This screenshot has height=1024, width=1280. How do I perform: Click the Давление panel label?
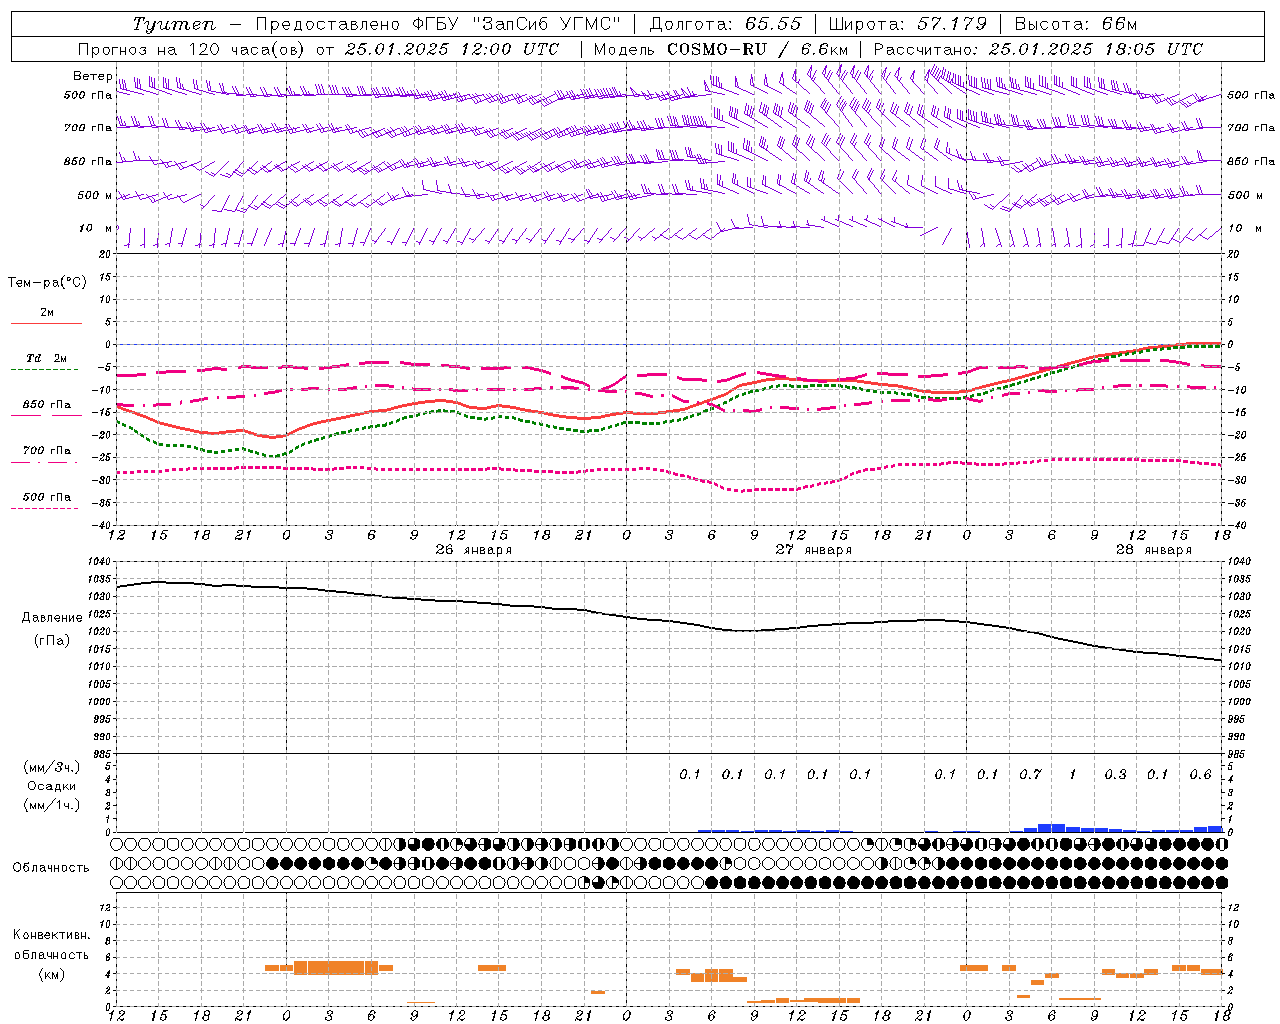tap(52, 618)
